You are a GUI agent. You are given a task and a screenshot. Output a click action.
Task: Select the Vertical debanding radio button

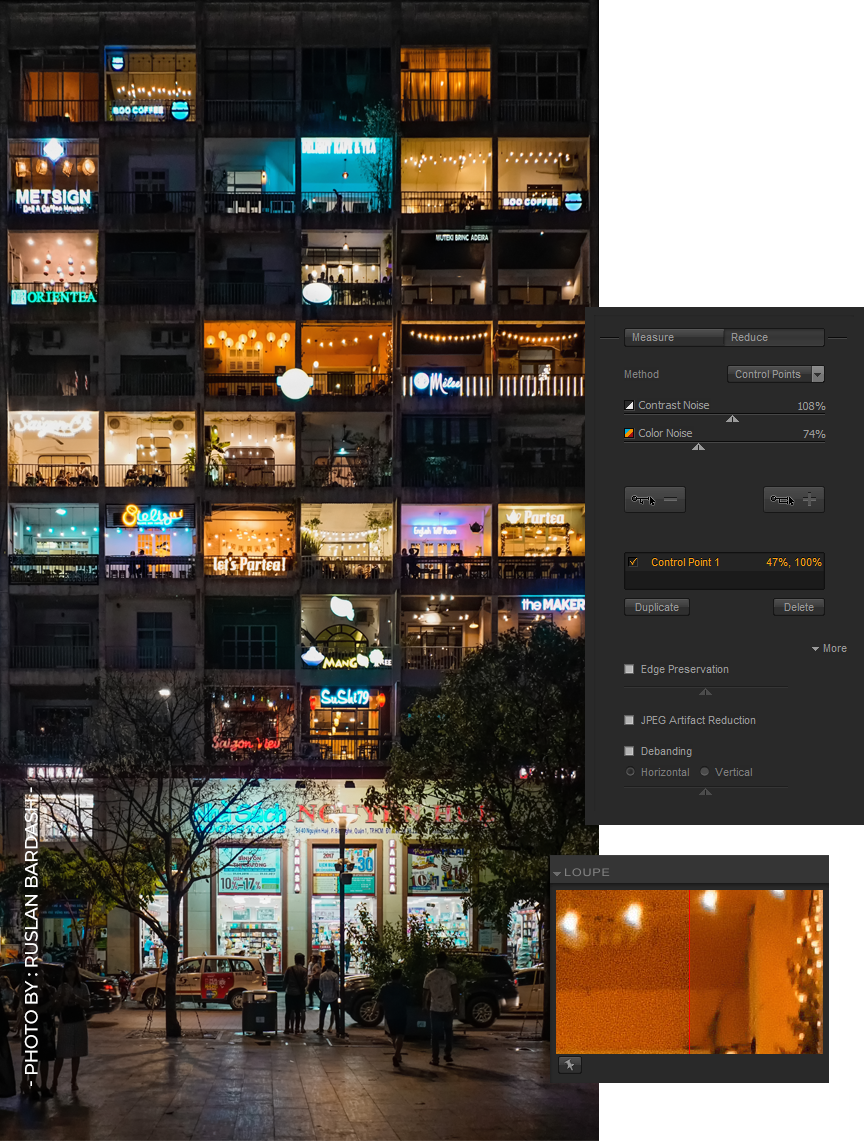pyautogui.click(x=705, y=772)
